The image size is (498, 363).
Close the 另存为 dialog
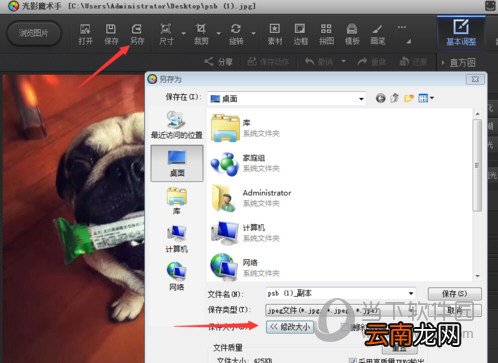pyautogui.click(x=475, y=79)
